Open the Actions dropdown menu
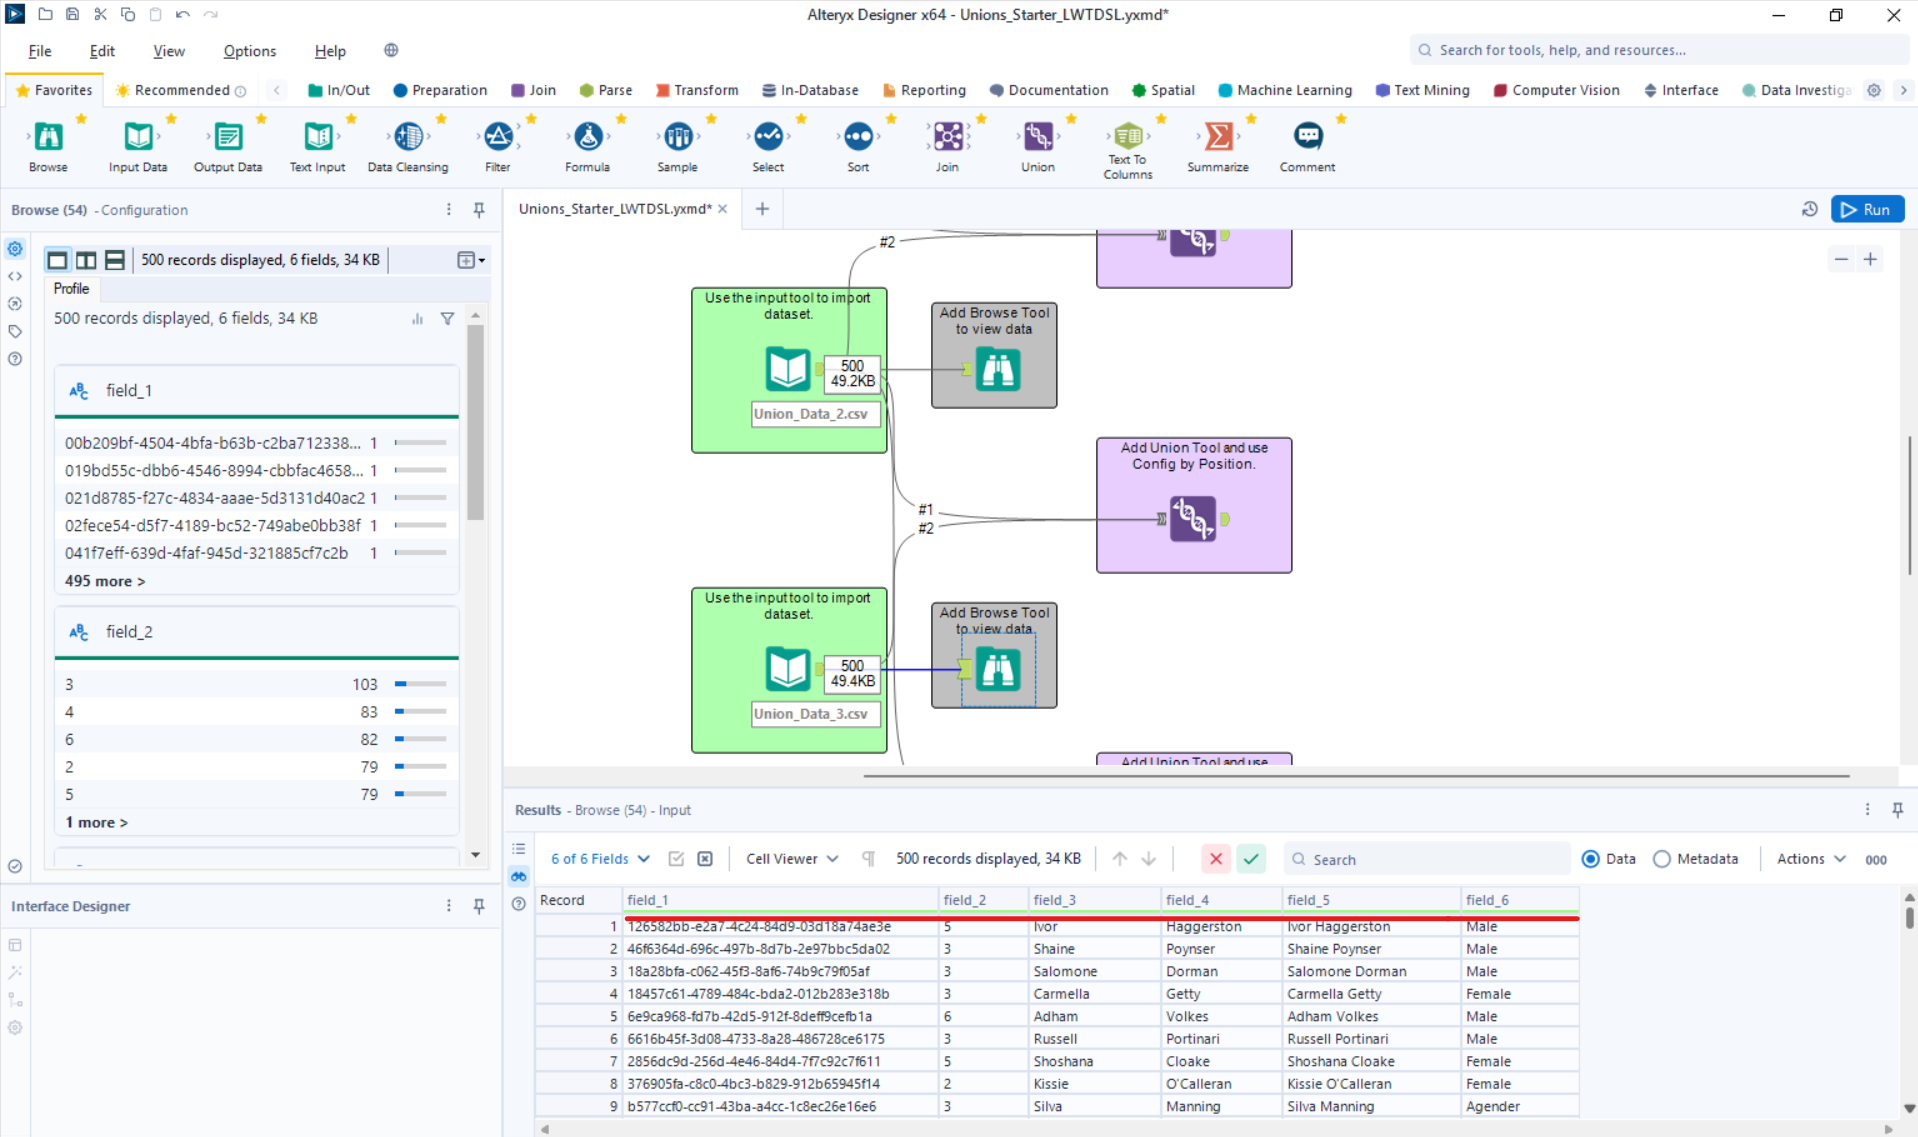This screenshot has height=1137, width=1918. tap(1810, 859)
